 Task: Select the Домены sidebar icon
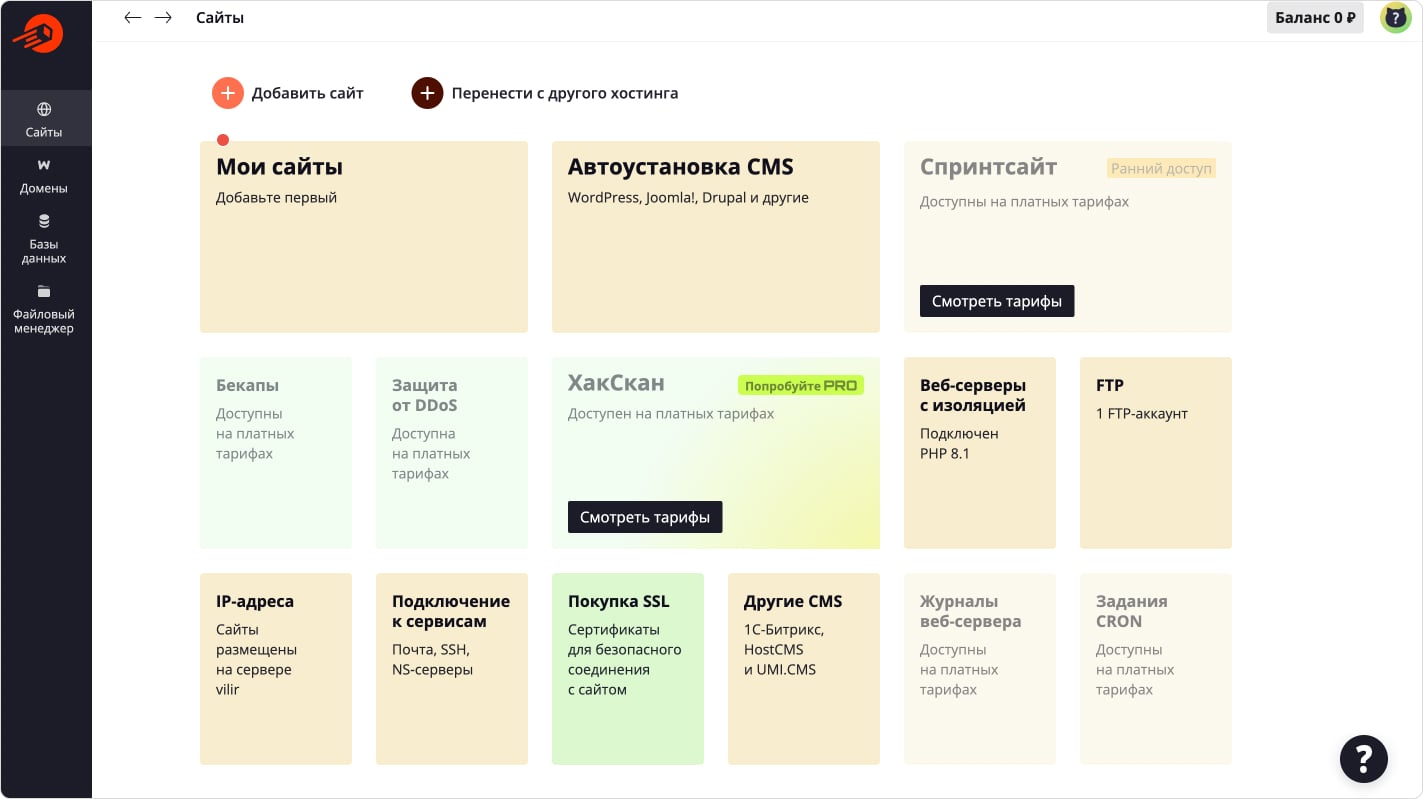coord(44,176)
